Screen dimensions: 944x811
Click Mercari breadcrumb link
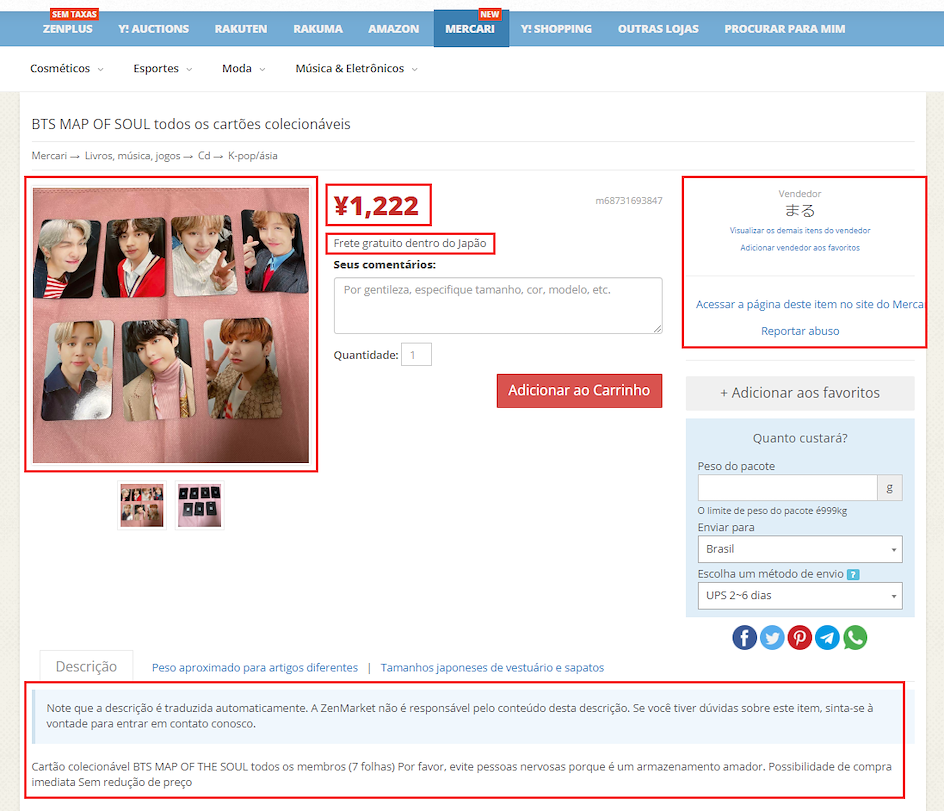[x=49, y=156]
